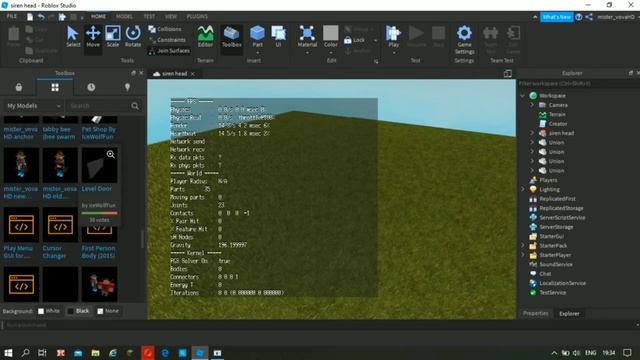
Task: Open Task View on taskbar
Action: (42, 352)
